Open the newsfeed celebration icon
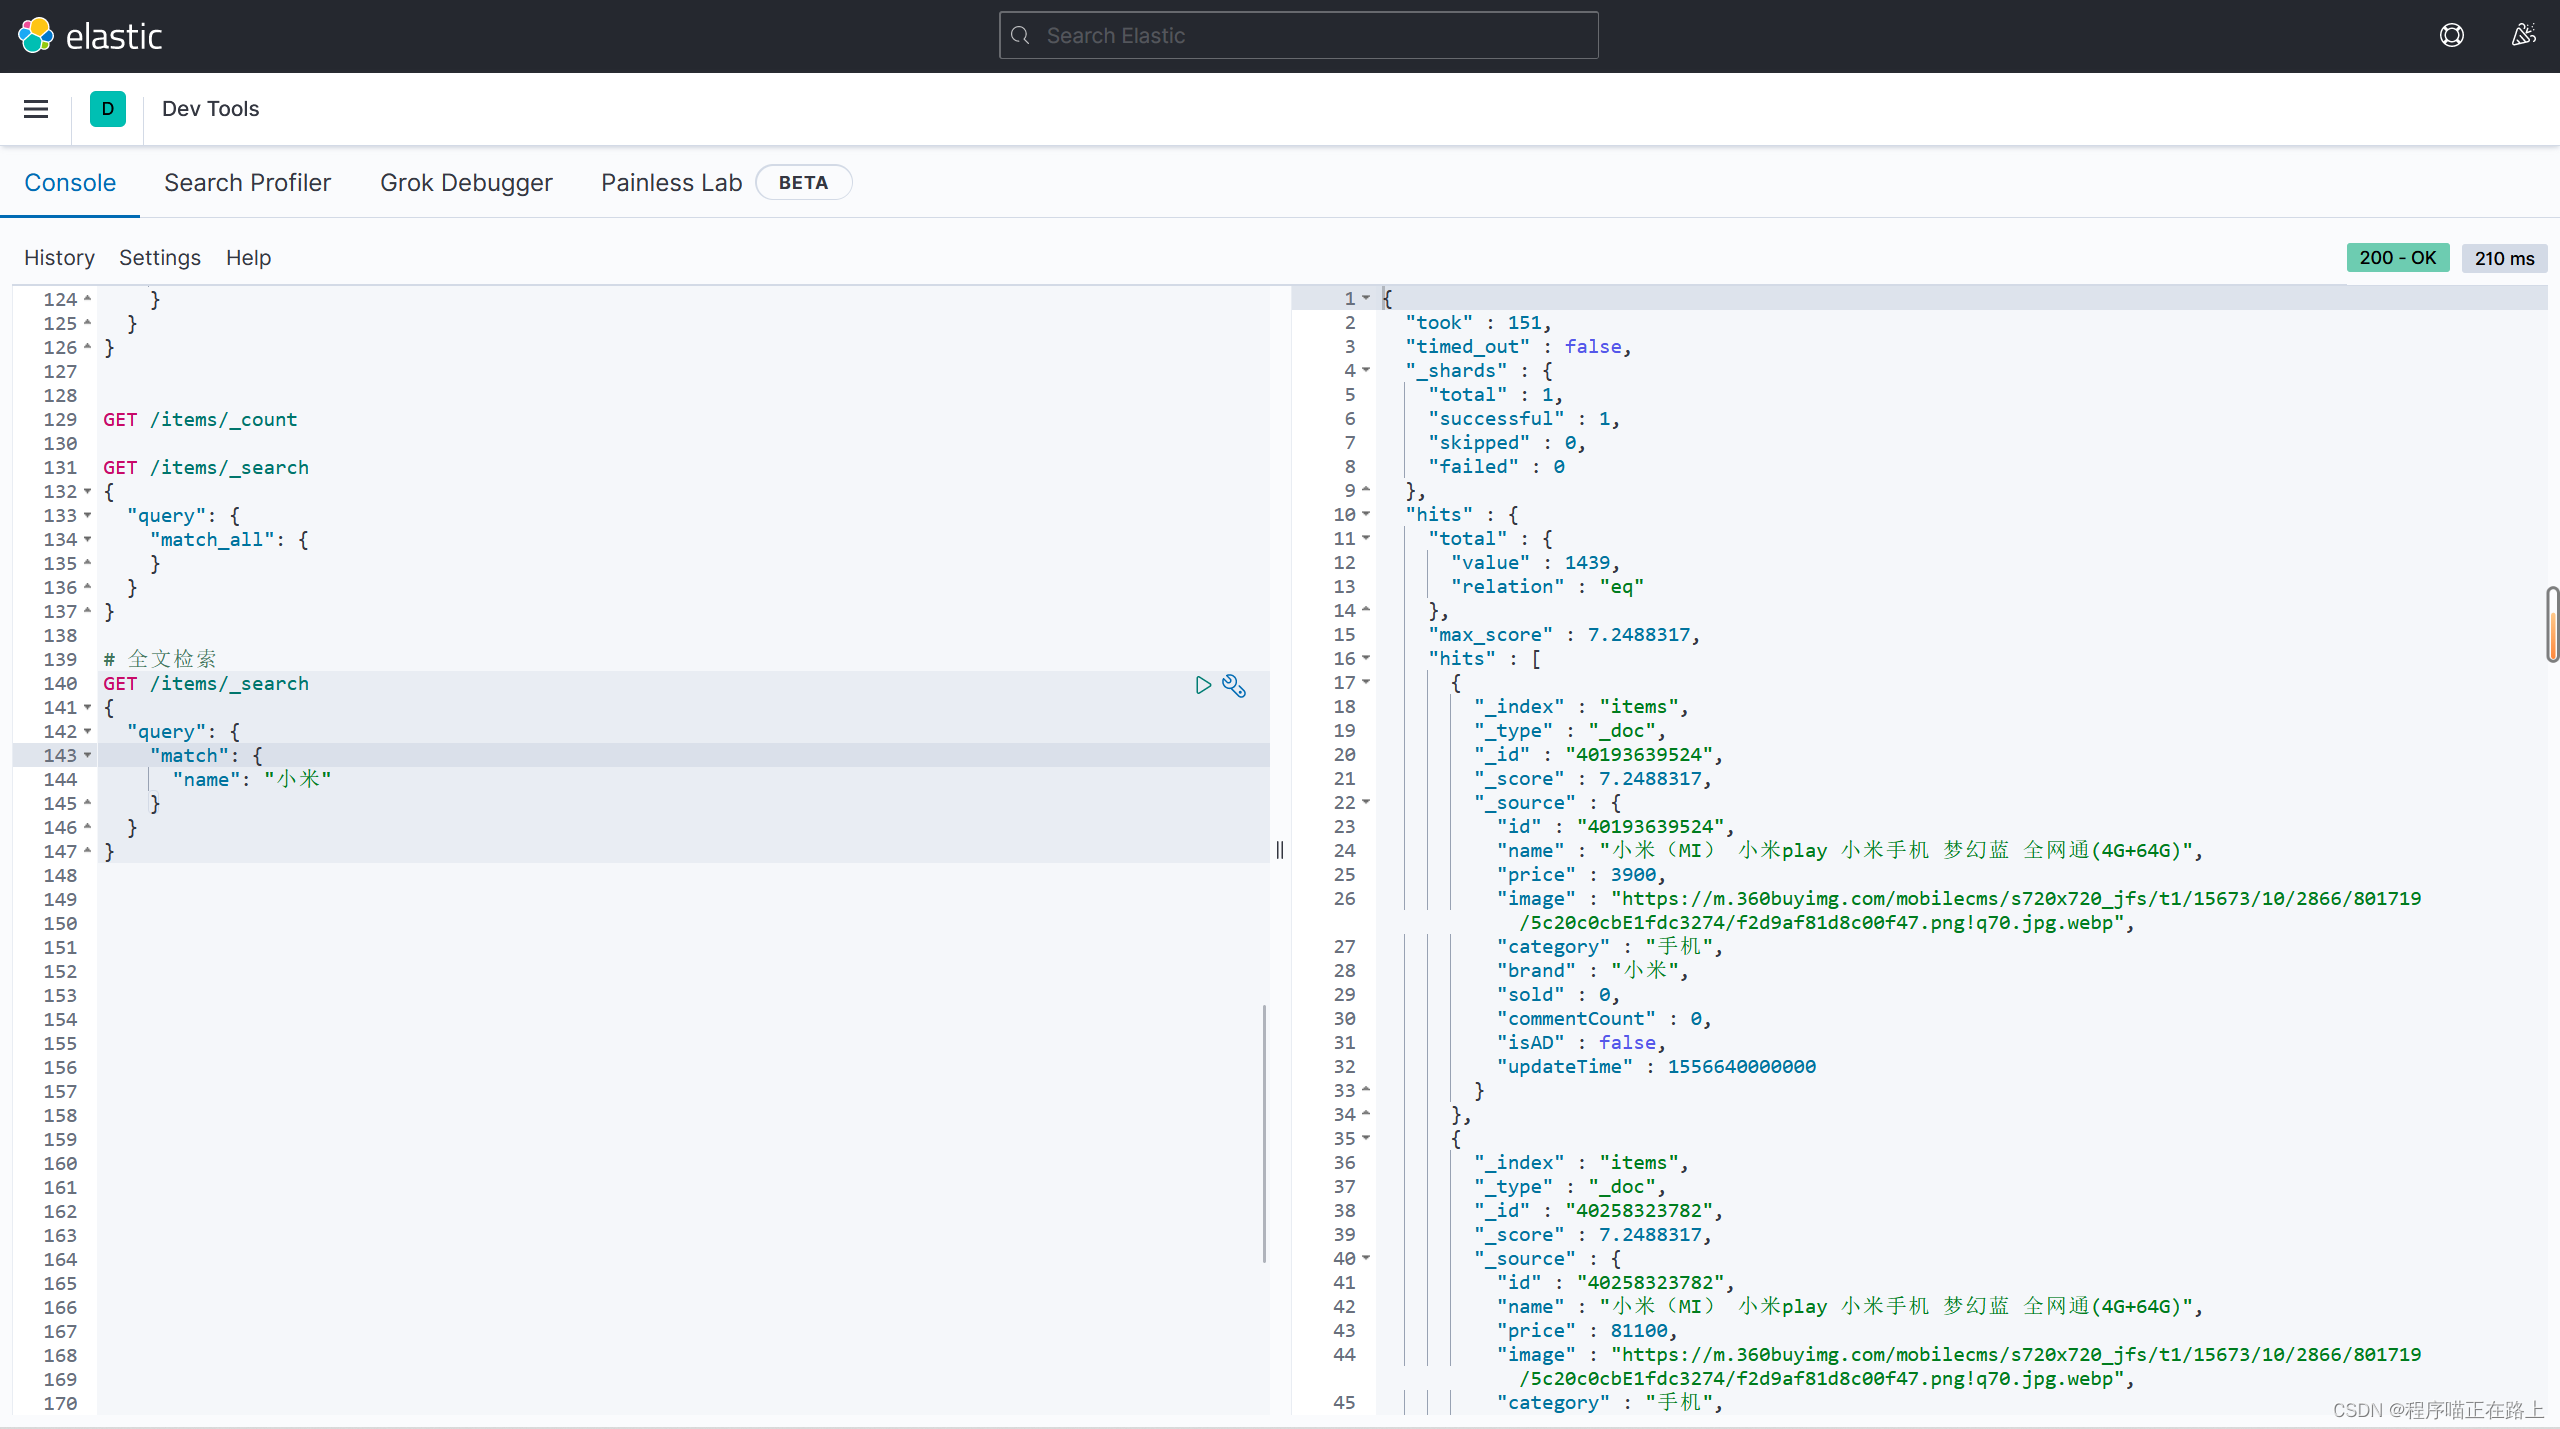Viewport: 2560px width, 1429px height. point(2523,36)
